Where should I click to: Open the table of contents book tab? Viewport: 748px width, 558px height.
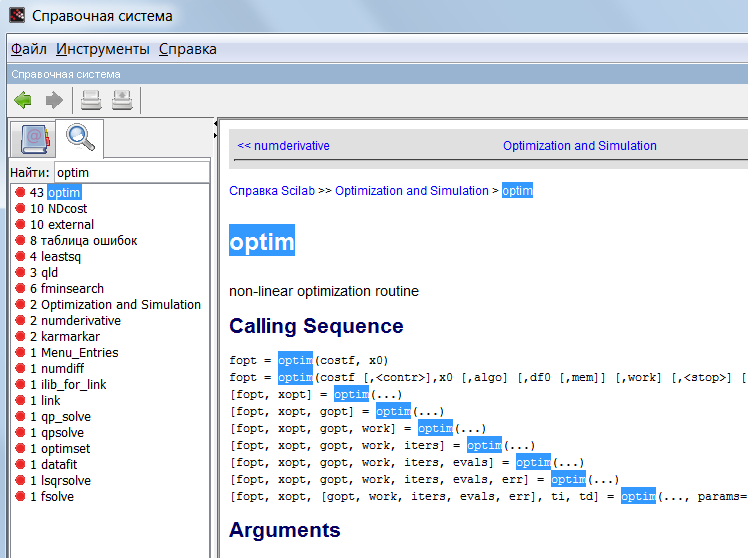coord(34,139)
